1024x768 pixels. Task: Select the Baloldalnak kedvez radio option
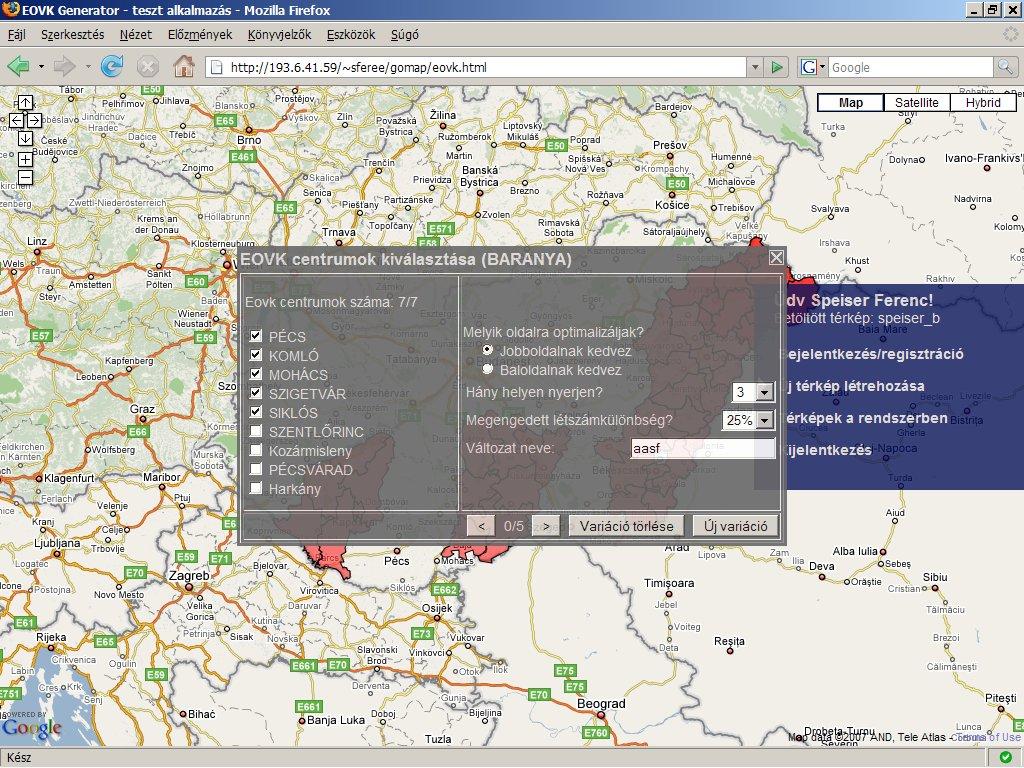487,369
